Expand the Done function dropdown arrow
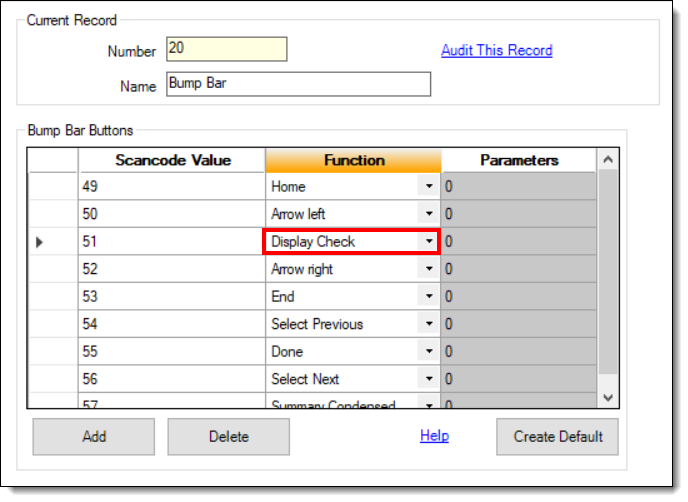This screenshot has width=688, height=502. point(429,351)
